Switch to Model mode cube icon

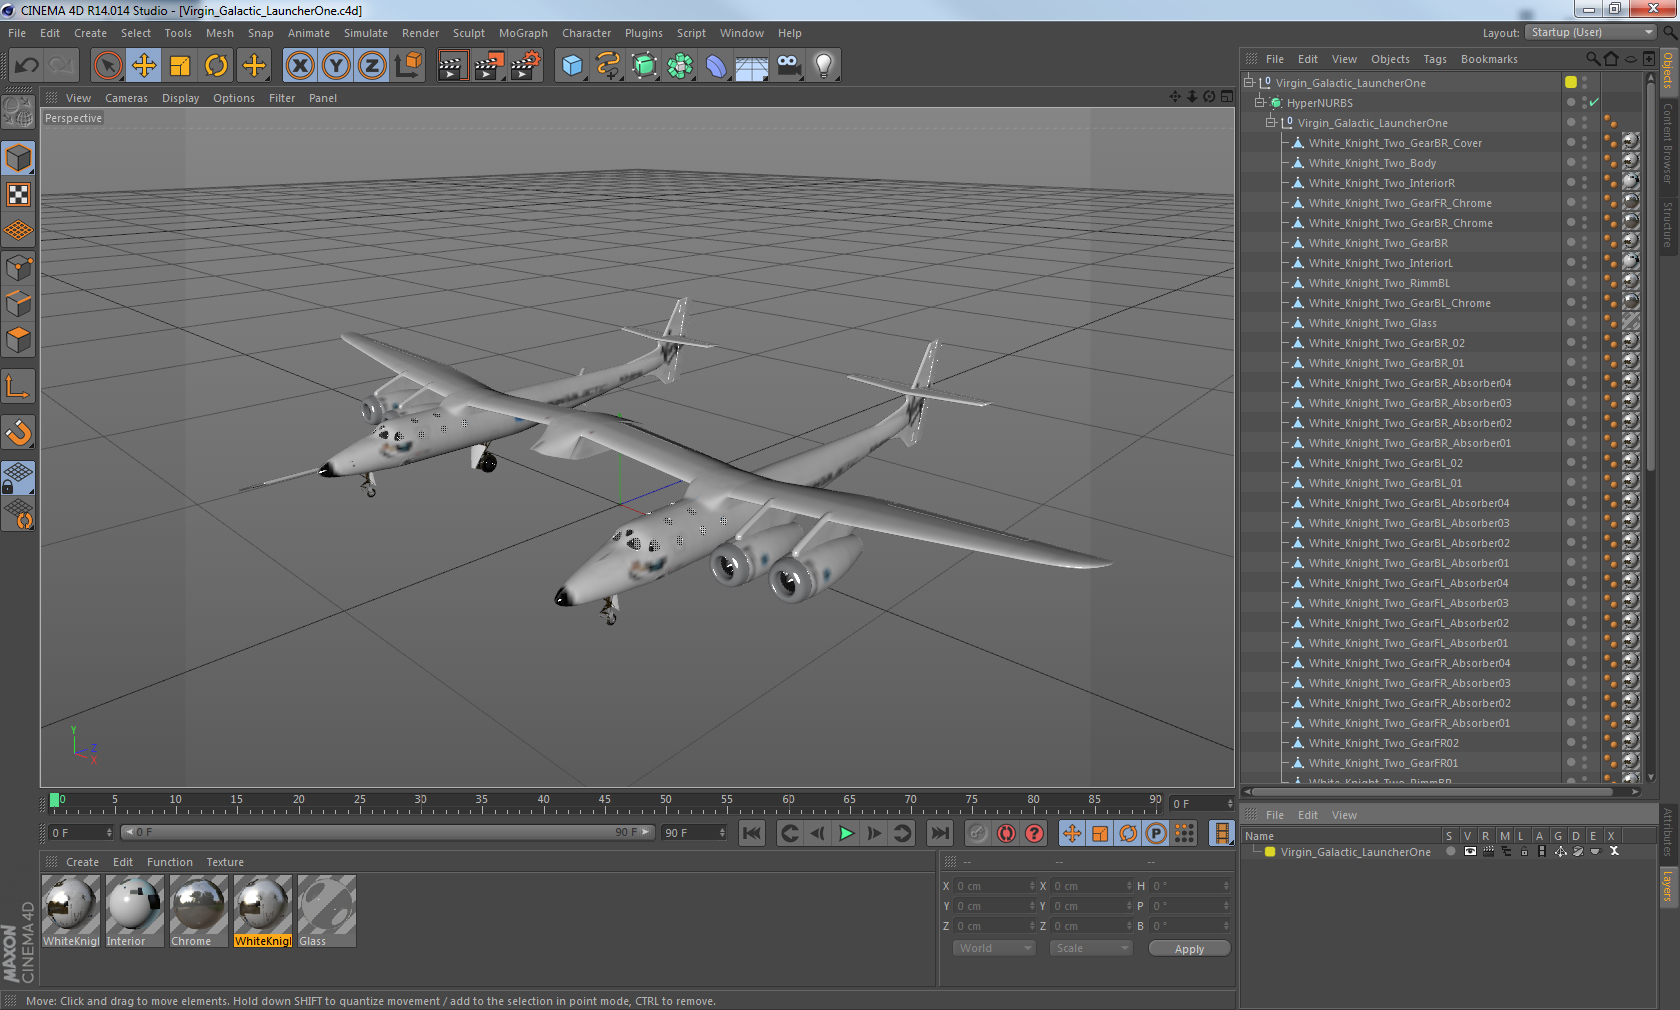click(19, 158)
